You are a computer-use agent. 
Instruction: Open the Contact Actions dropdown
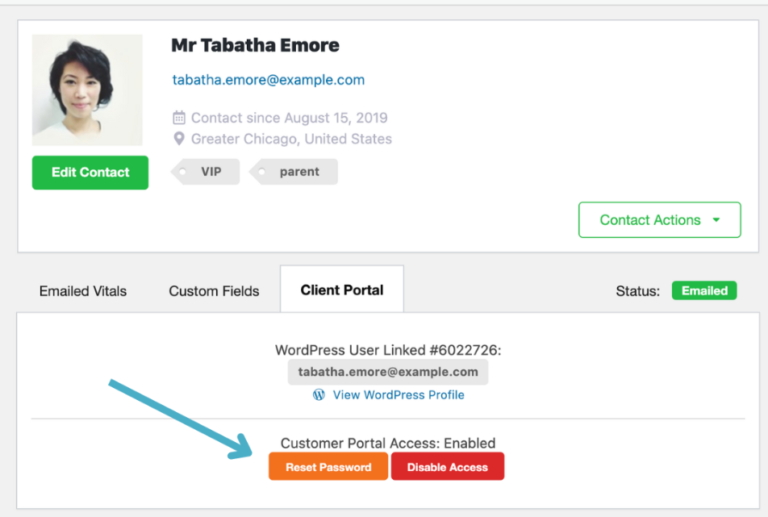(x=659, y=220)
